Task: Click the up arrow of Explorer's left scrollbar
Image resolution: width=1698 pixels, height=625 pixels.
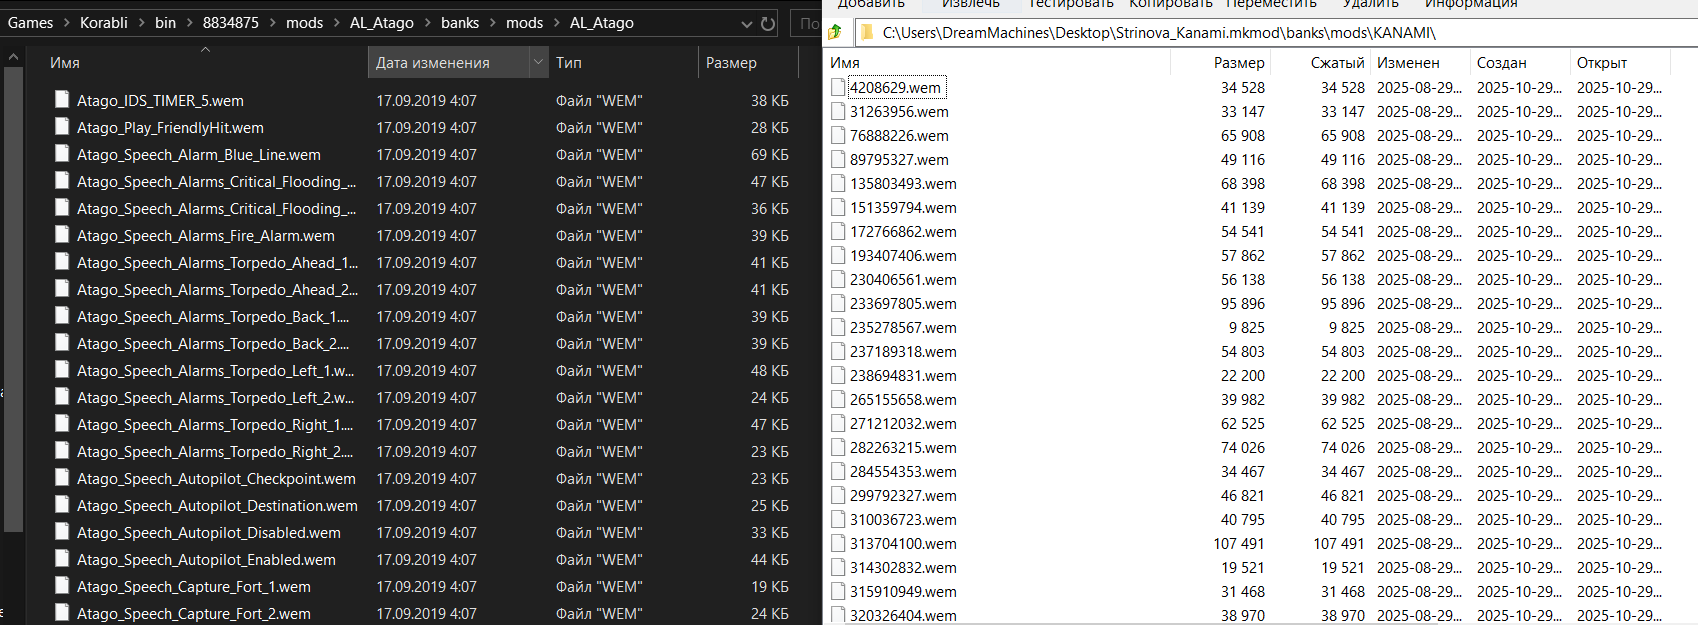Action: click(13, 57)
